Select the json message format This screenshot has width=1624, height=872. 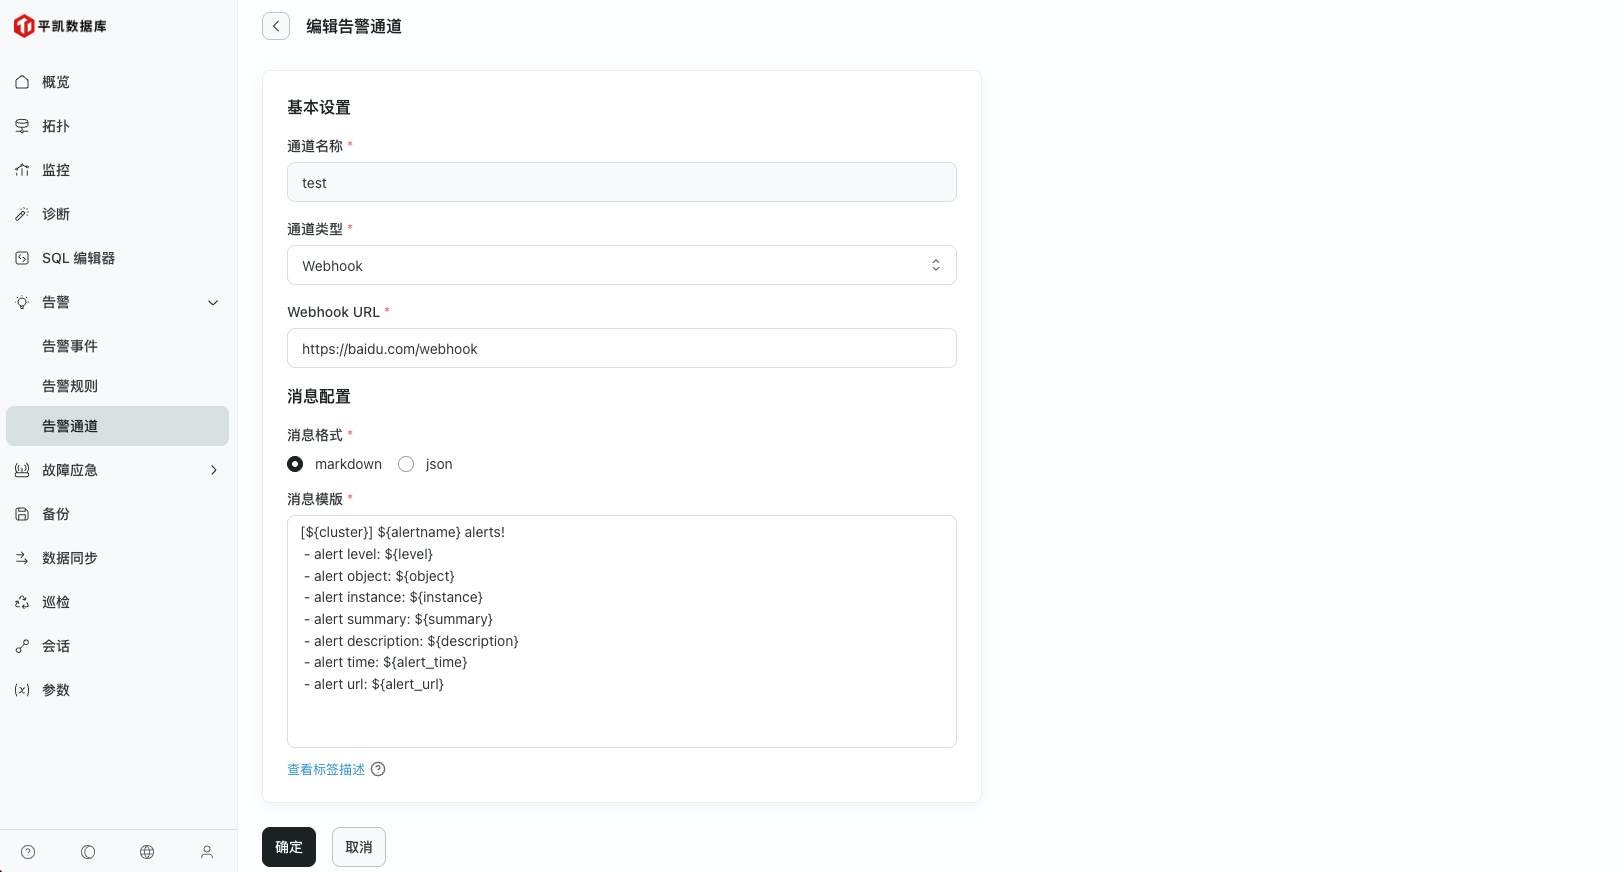[406, 464]
